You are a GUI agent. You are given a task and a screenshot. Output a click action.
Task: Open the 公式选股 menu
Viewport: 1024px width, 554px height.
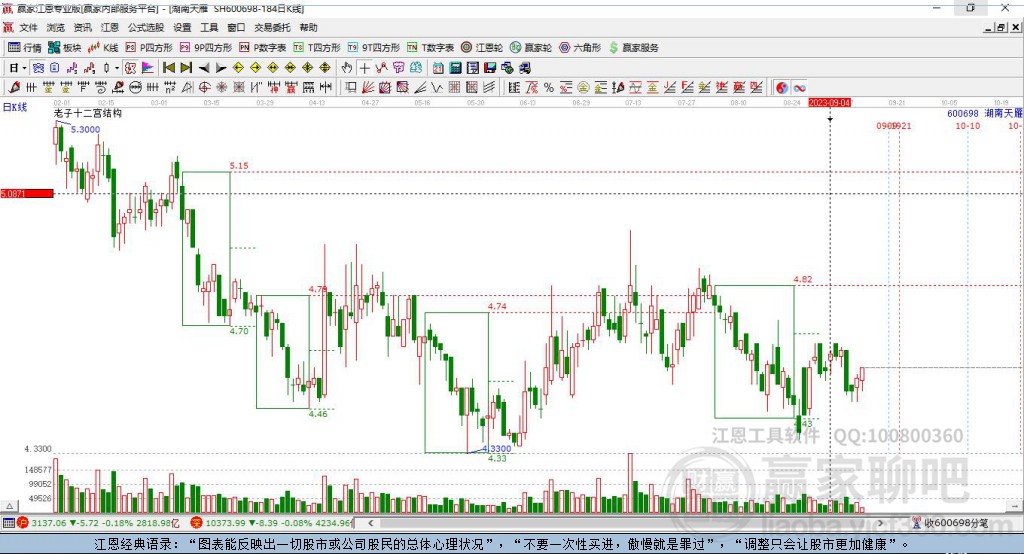(x=146, y=27)
